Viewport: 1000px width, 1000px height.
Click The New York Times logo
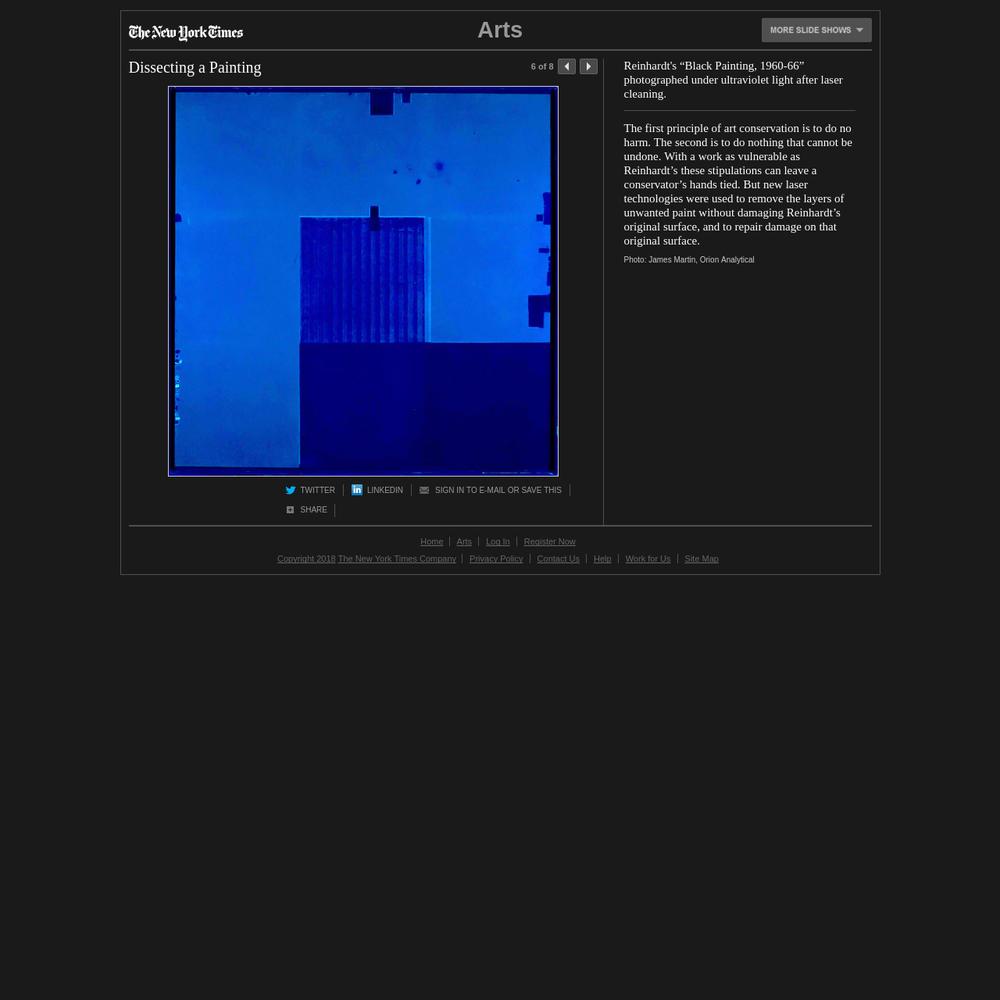coord(186,32)
